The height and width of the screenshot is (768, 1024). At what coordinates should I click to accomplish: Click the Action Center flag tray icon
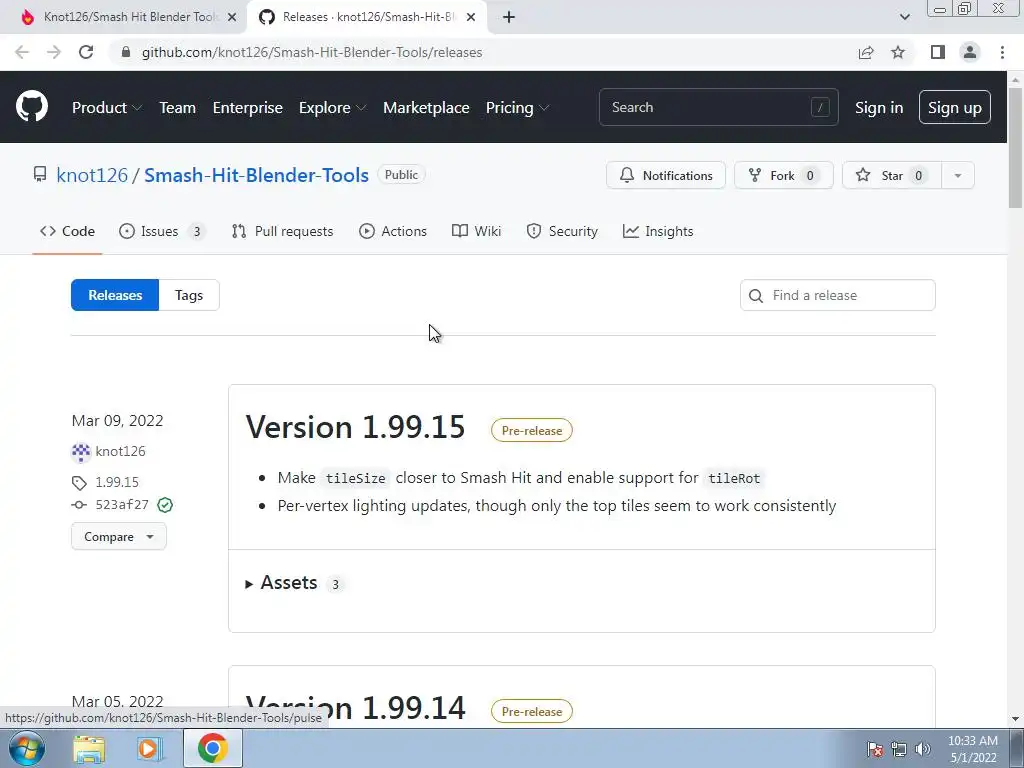pyautogui.click(x=875, y=749)
